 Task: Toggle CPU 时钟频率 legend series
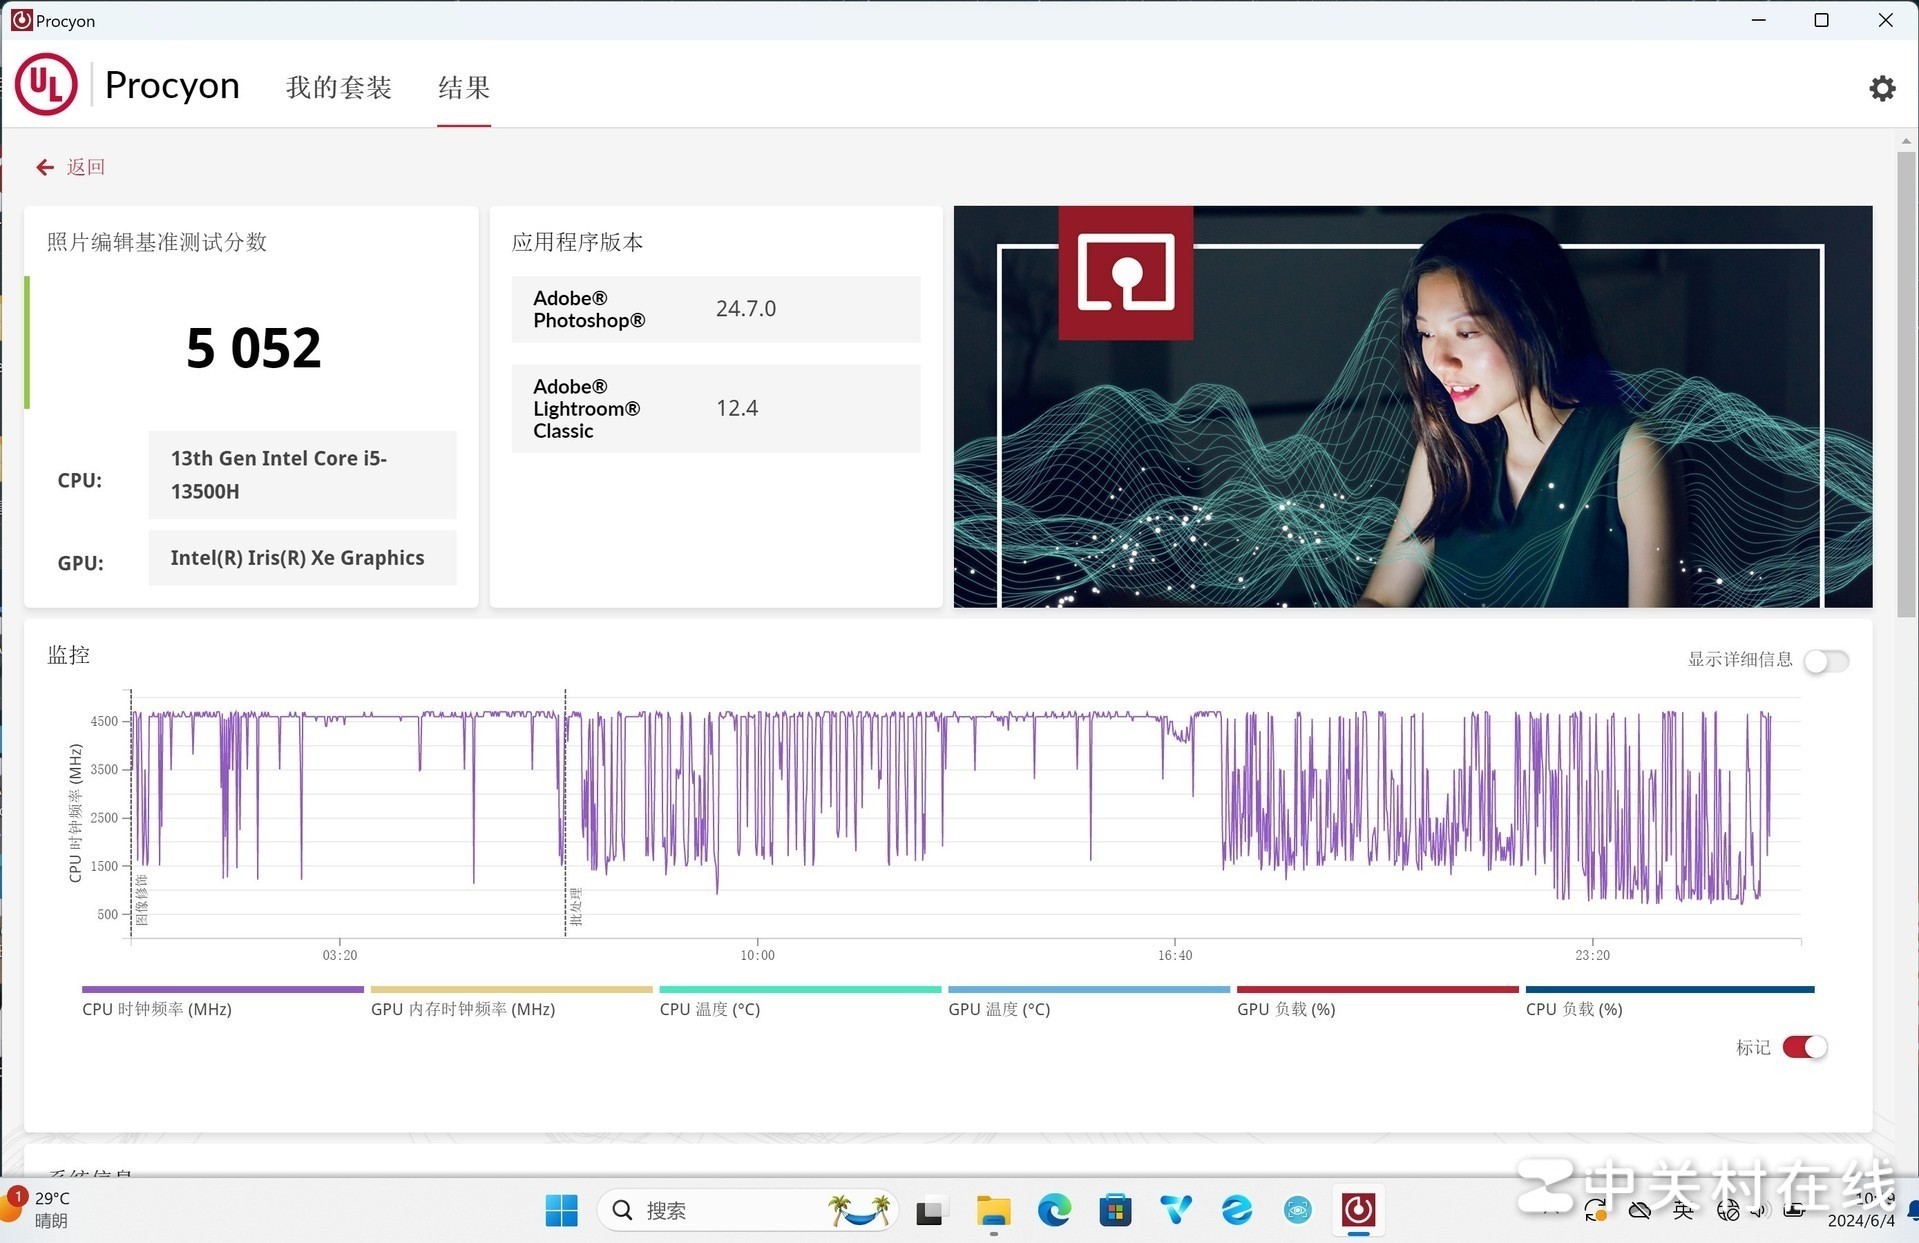[157, 1009]
